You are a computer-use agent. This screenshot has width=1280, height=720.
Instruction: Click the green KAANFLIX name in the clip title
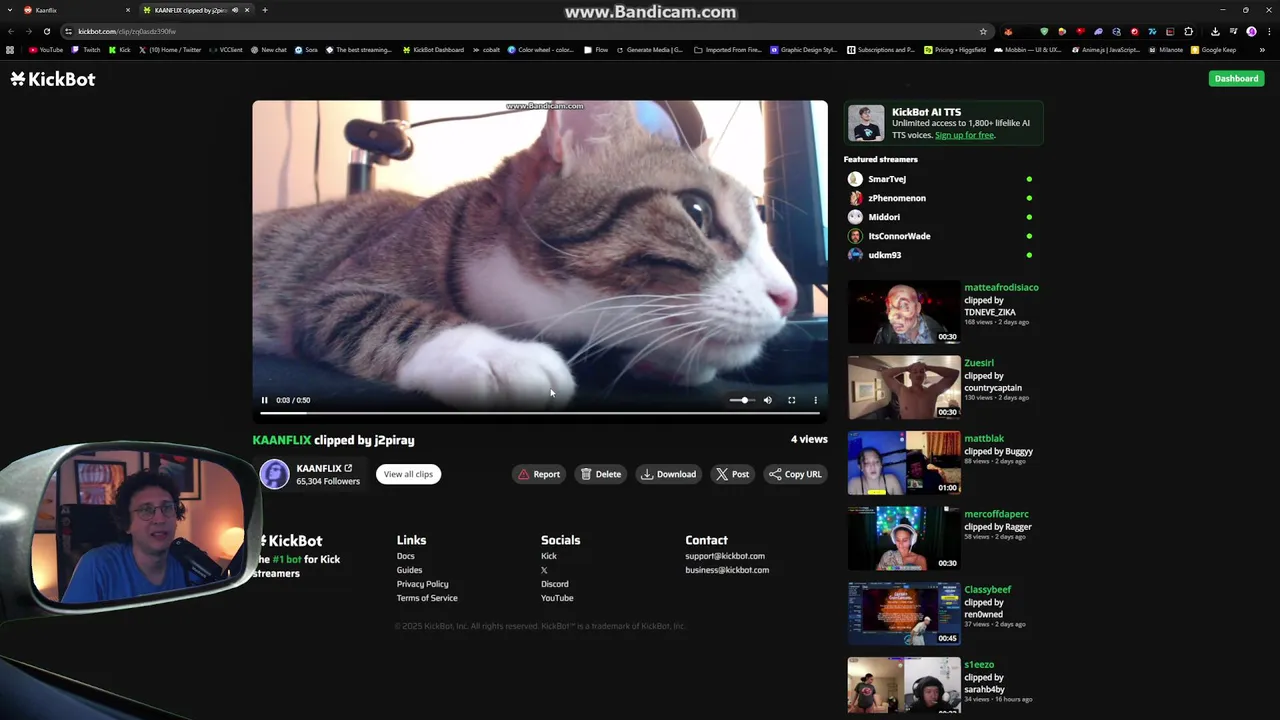281,440
